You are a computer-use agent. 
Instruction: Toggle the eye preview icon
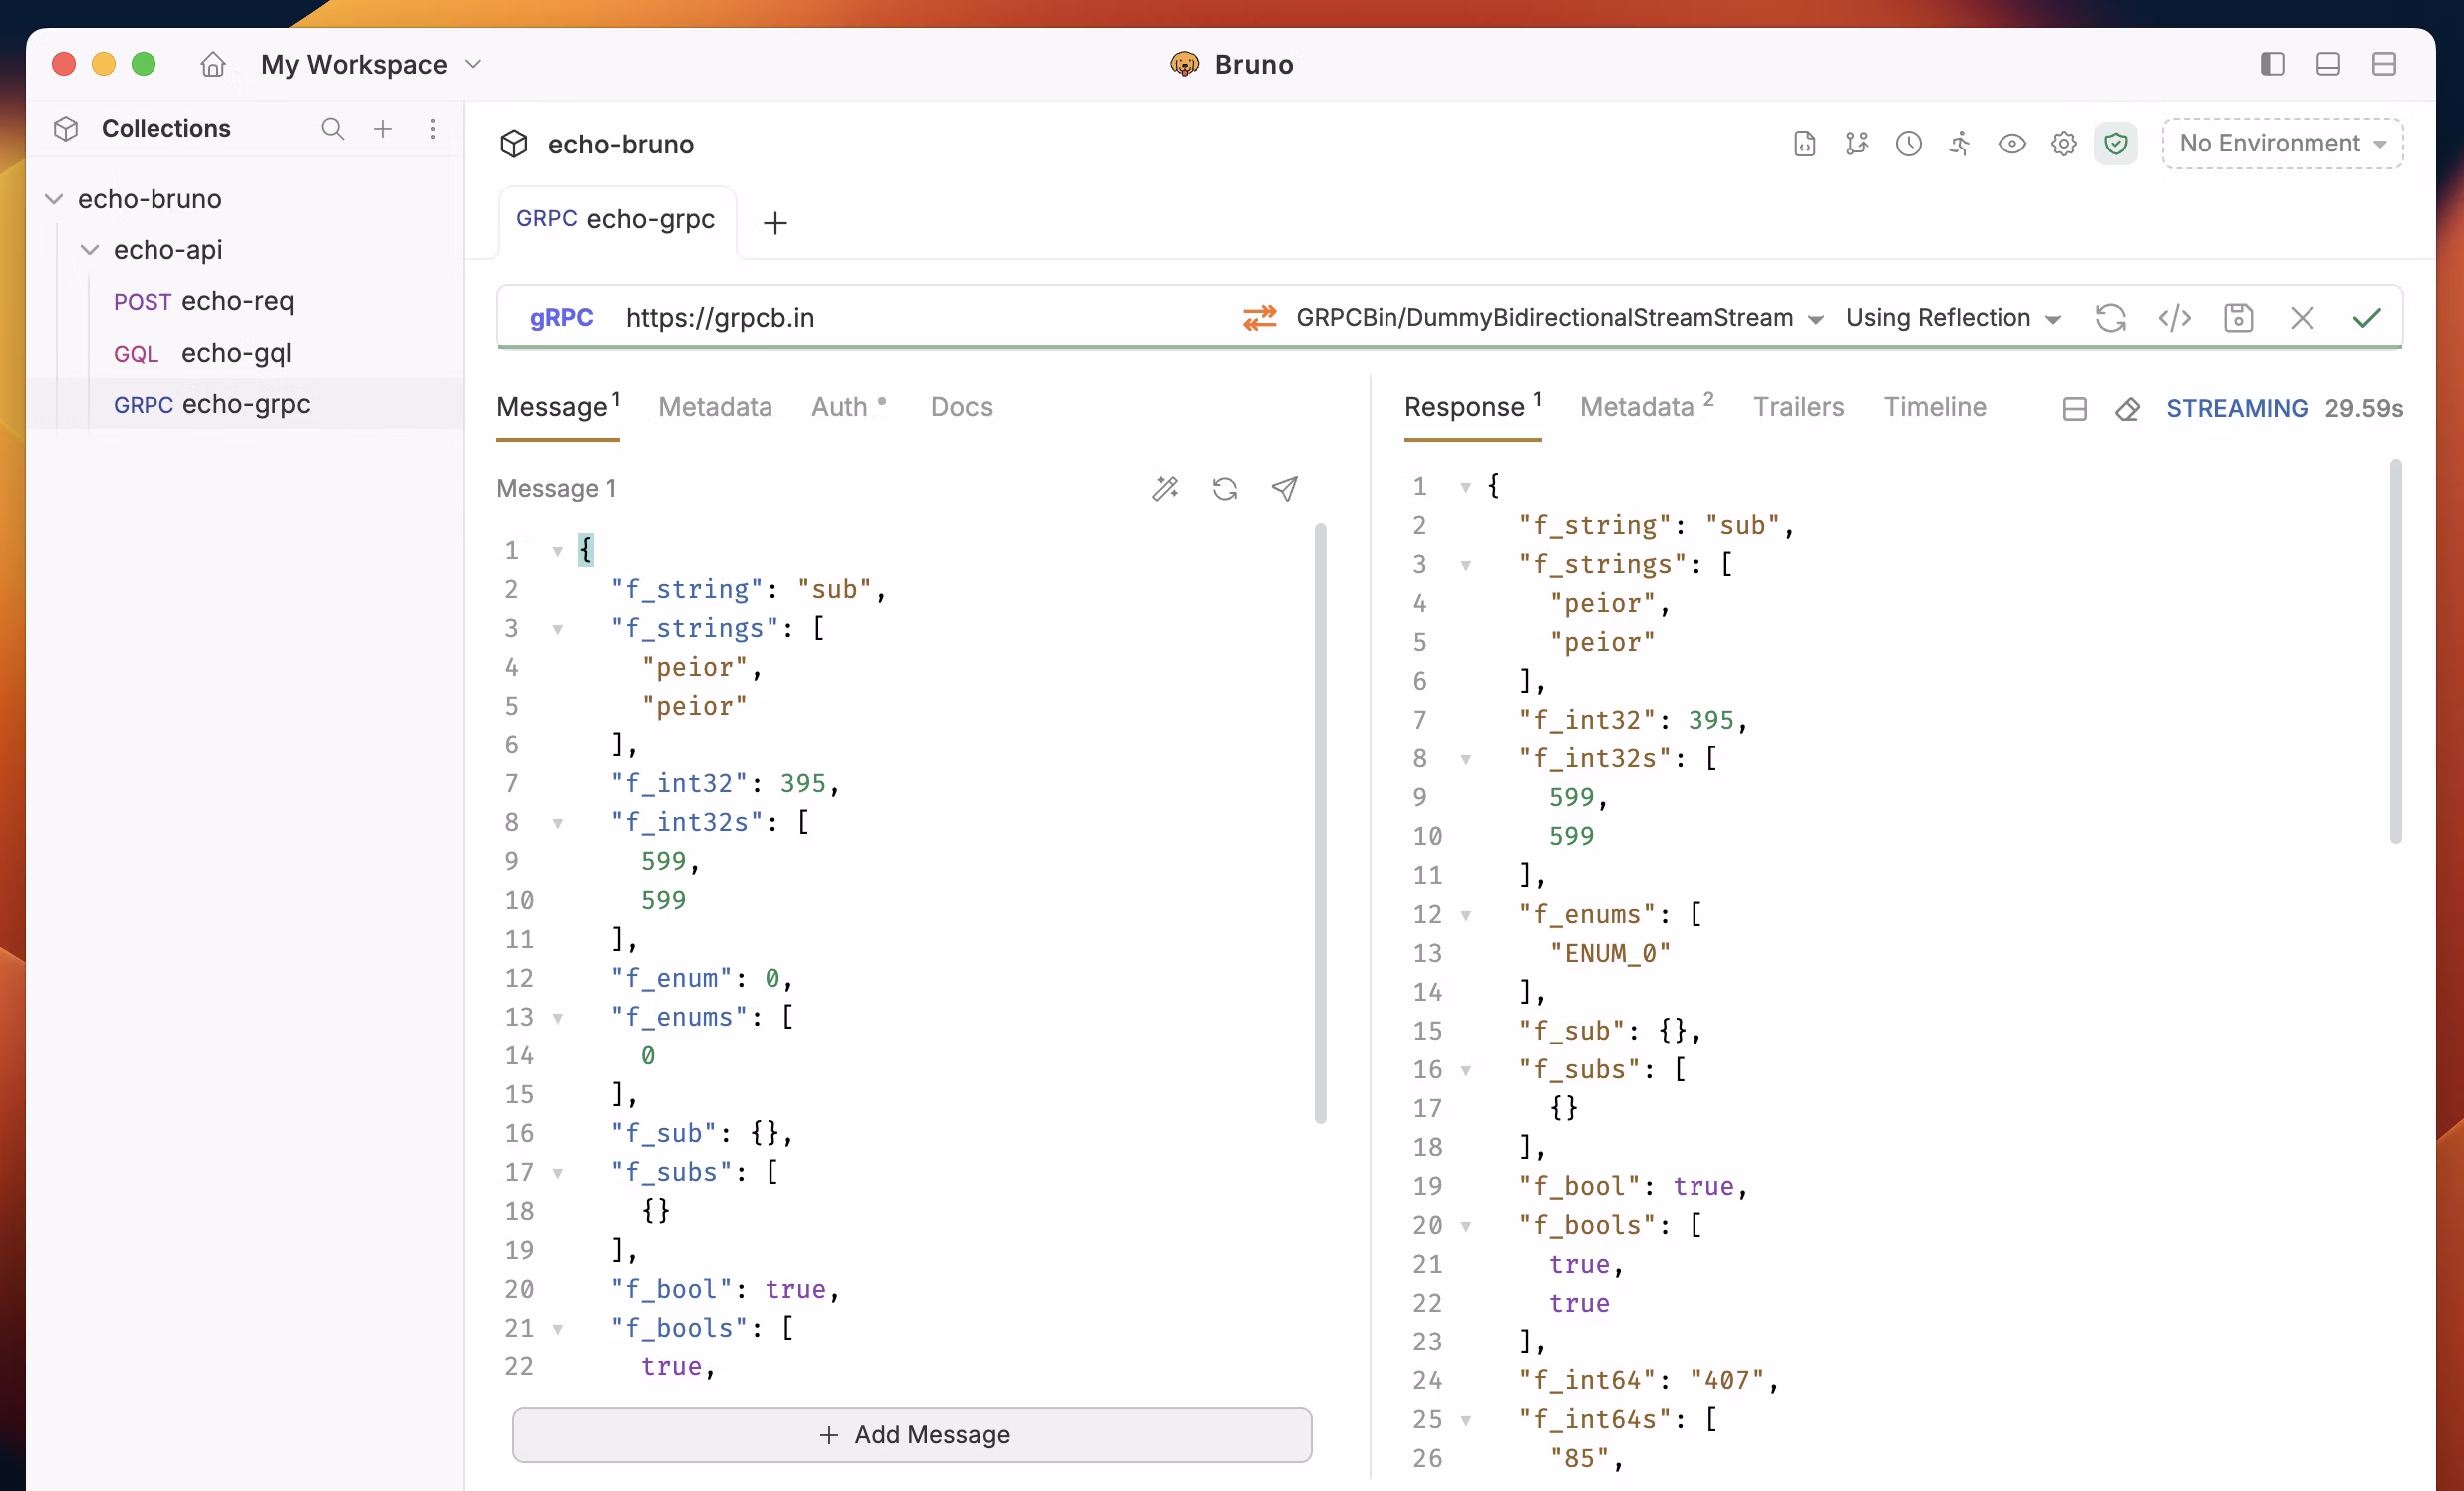(2012, 144)
